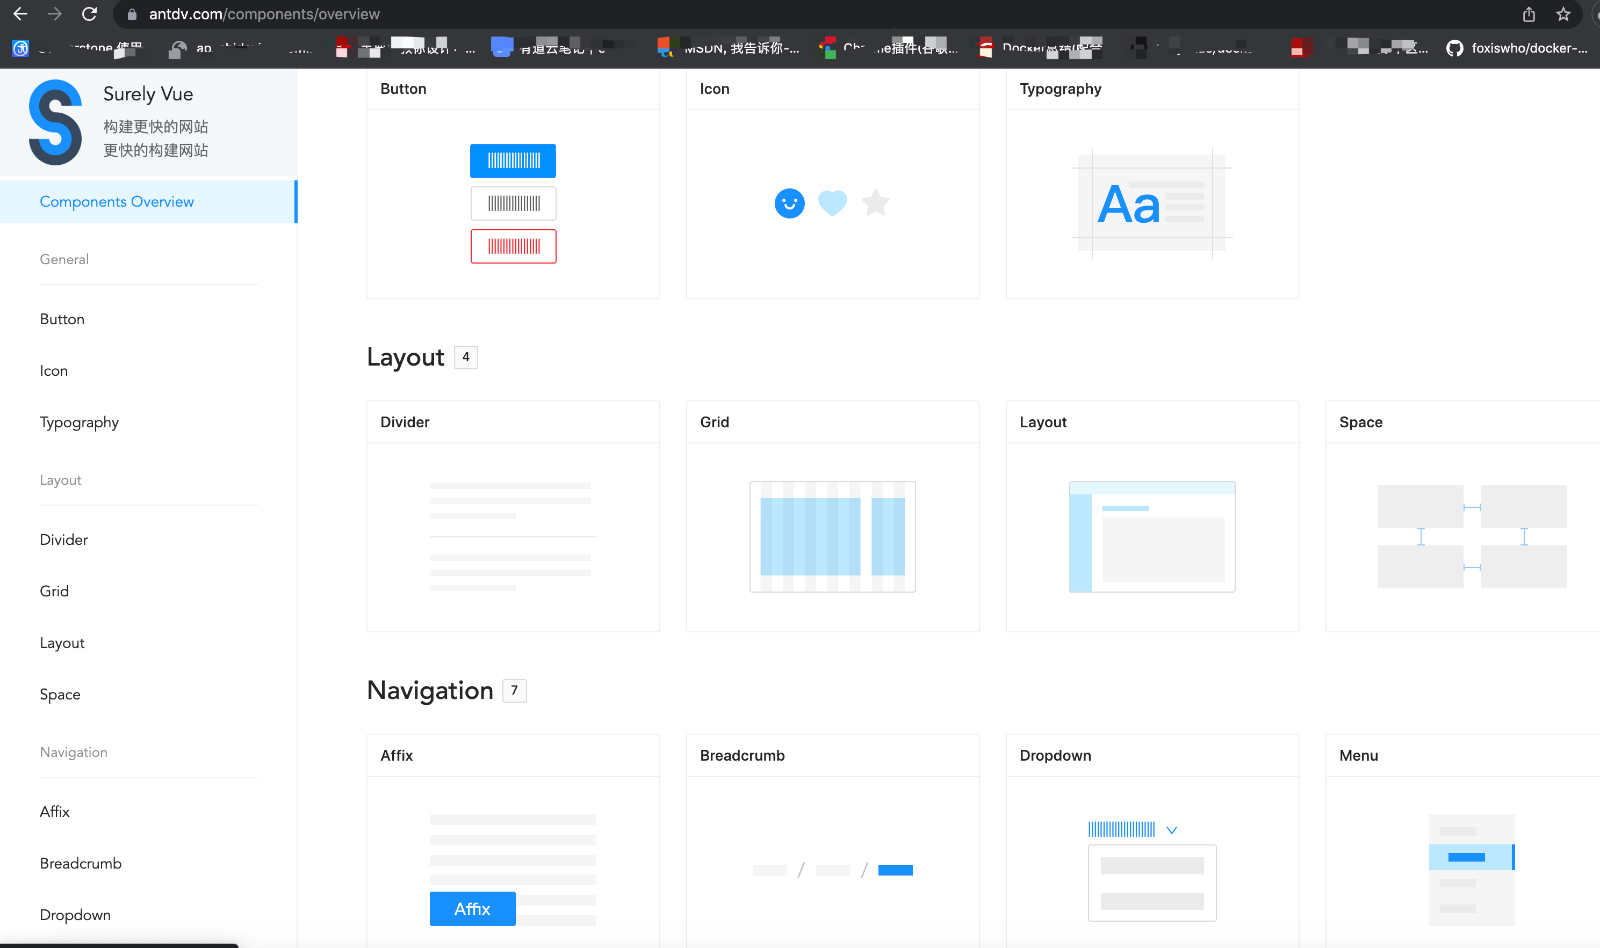This screenshot has height=948, width=1600.
Task: Open the Menu card illustration
Action: [x=1472, y=870]
